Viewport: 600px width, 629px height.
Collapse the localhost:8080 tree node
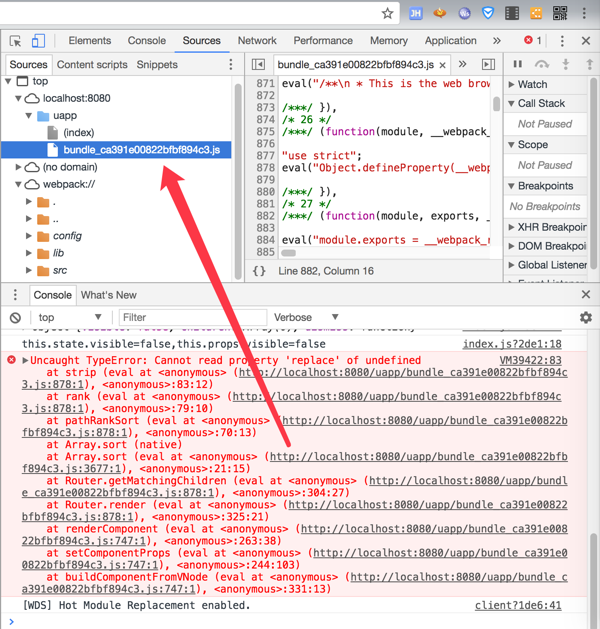pos(18,98)
